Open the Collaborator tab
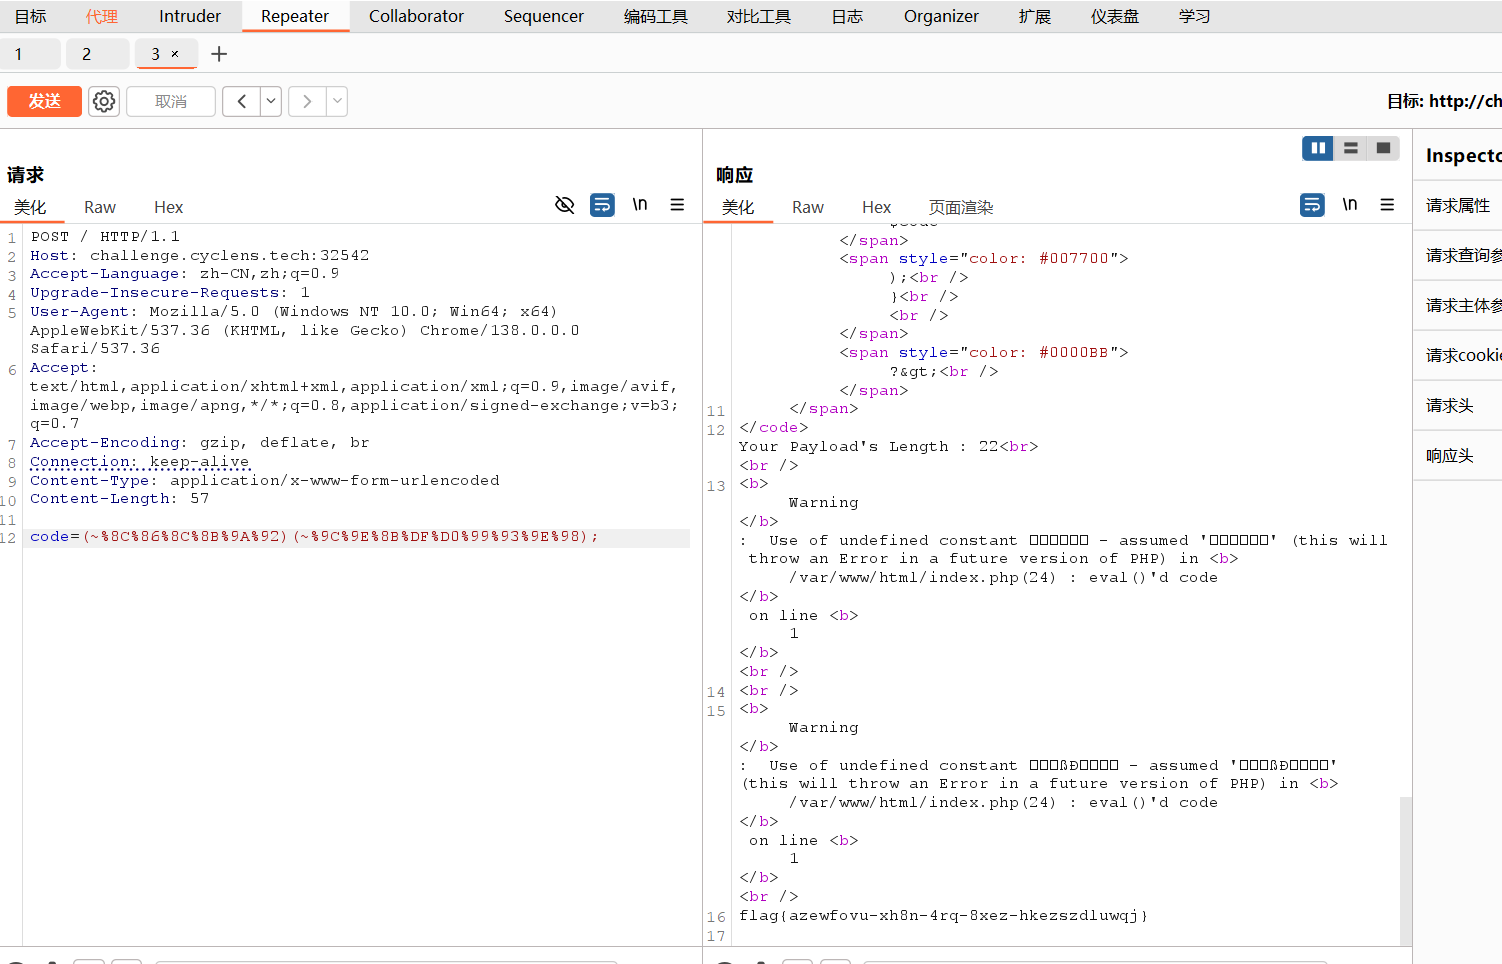 pyautogui.click(x=416, y=16)
